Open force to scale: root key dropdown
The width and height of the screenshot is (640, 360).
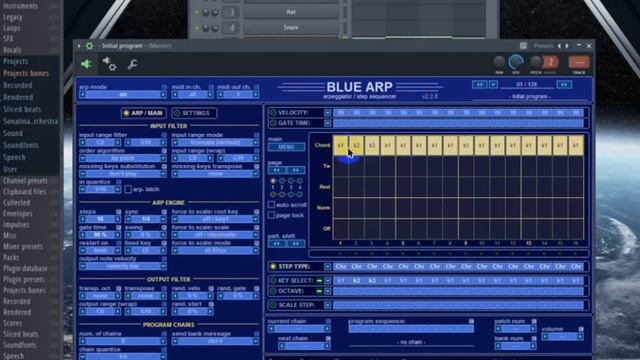pyautogui.click(x=215, y=219)
